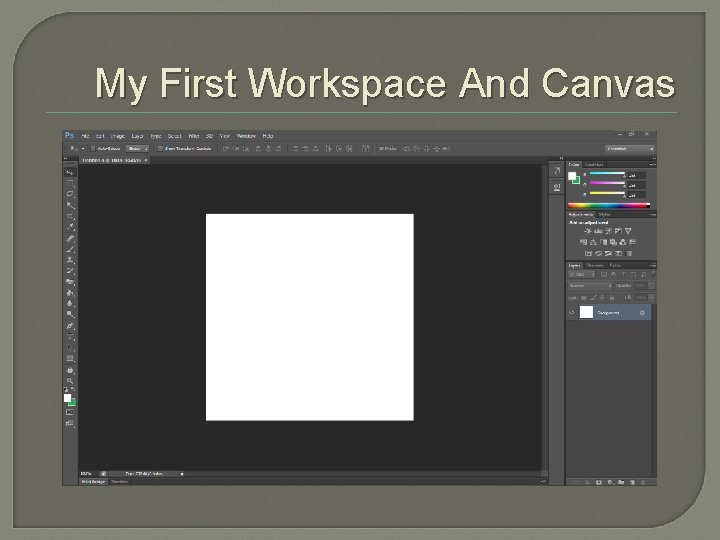Screen dimensions: 720x540
Task: Select the Pen tool
Action: [x=70, y=326]
